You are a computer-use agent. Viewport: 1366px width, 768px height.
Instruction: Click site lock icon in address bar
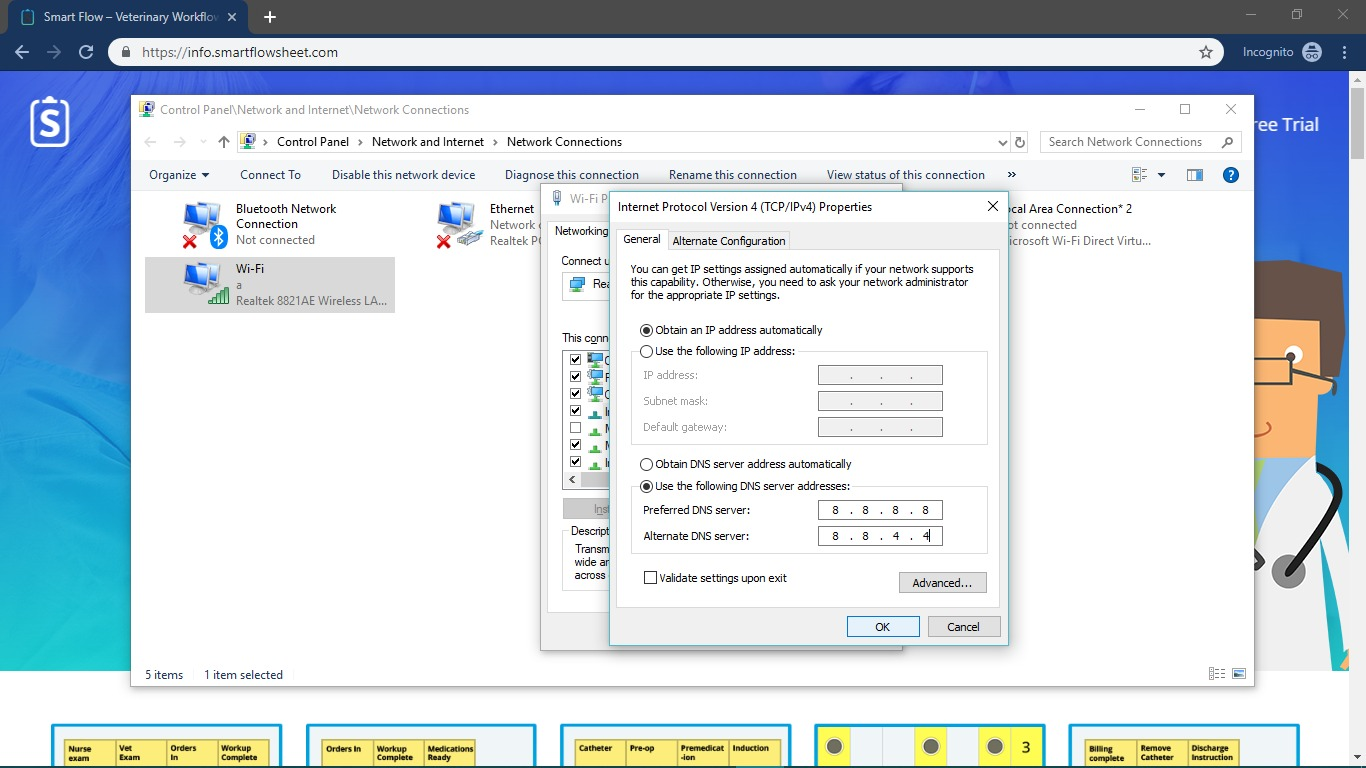126,52
